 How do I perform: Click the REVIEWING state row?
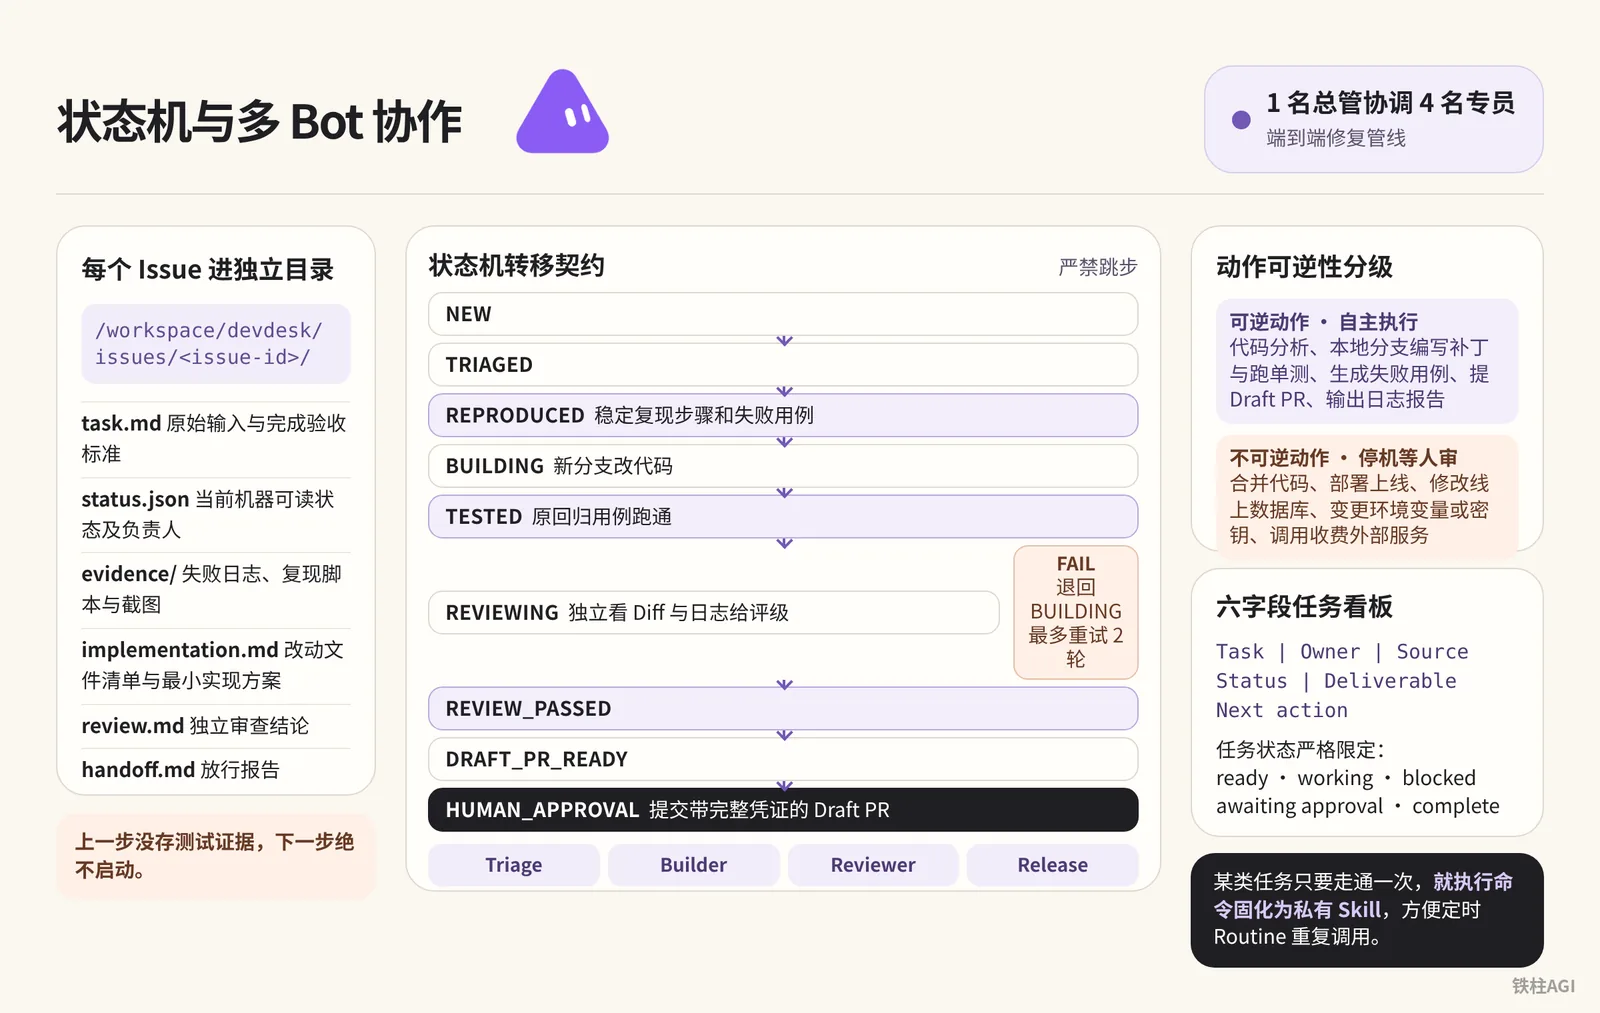pyautogui.click(x=714, y=613)
